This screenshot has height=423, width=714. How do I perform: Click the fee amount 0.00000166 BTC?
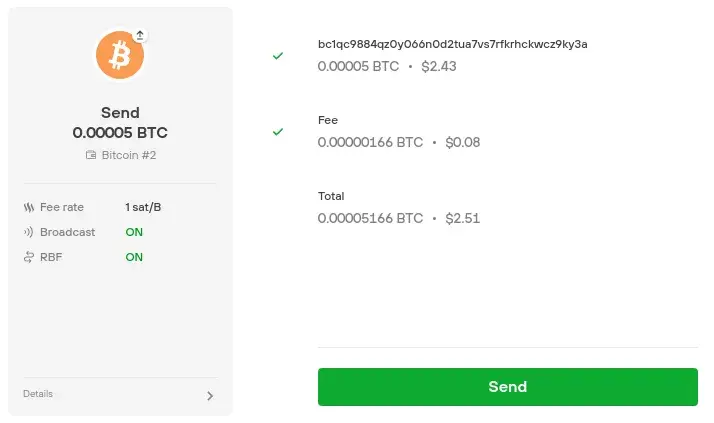coord(370,143)
